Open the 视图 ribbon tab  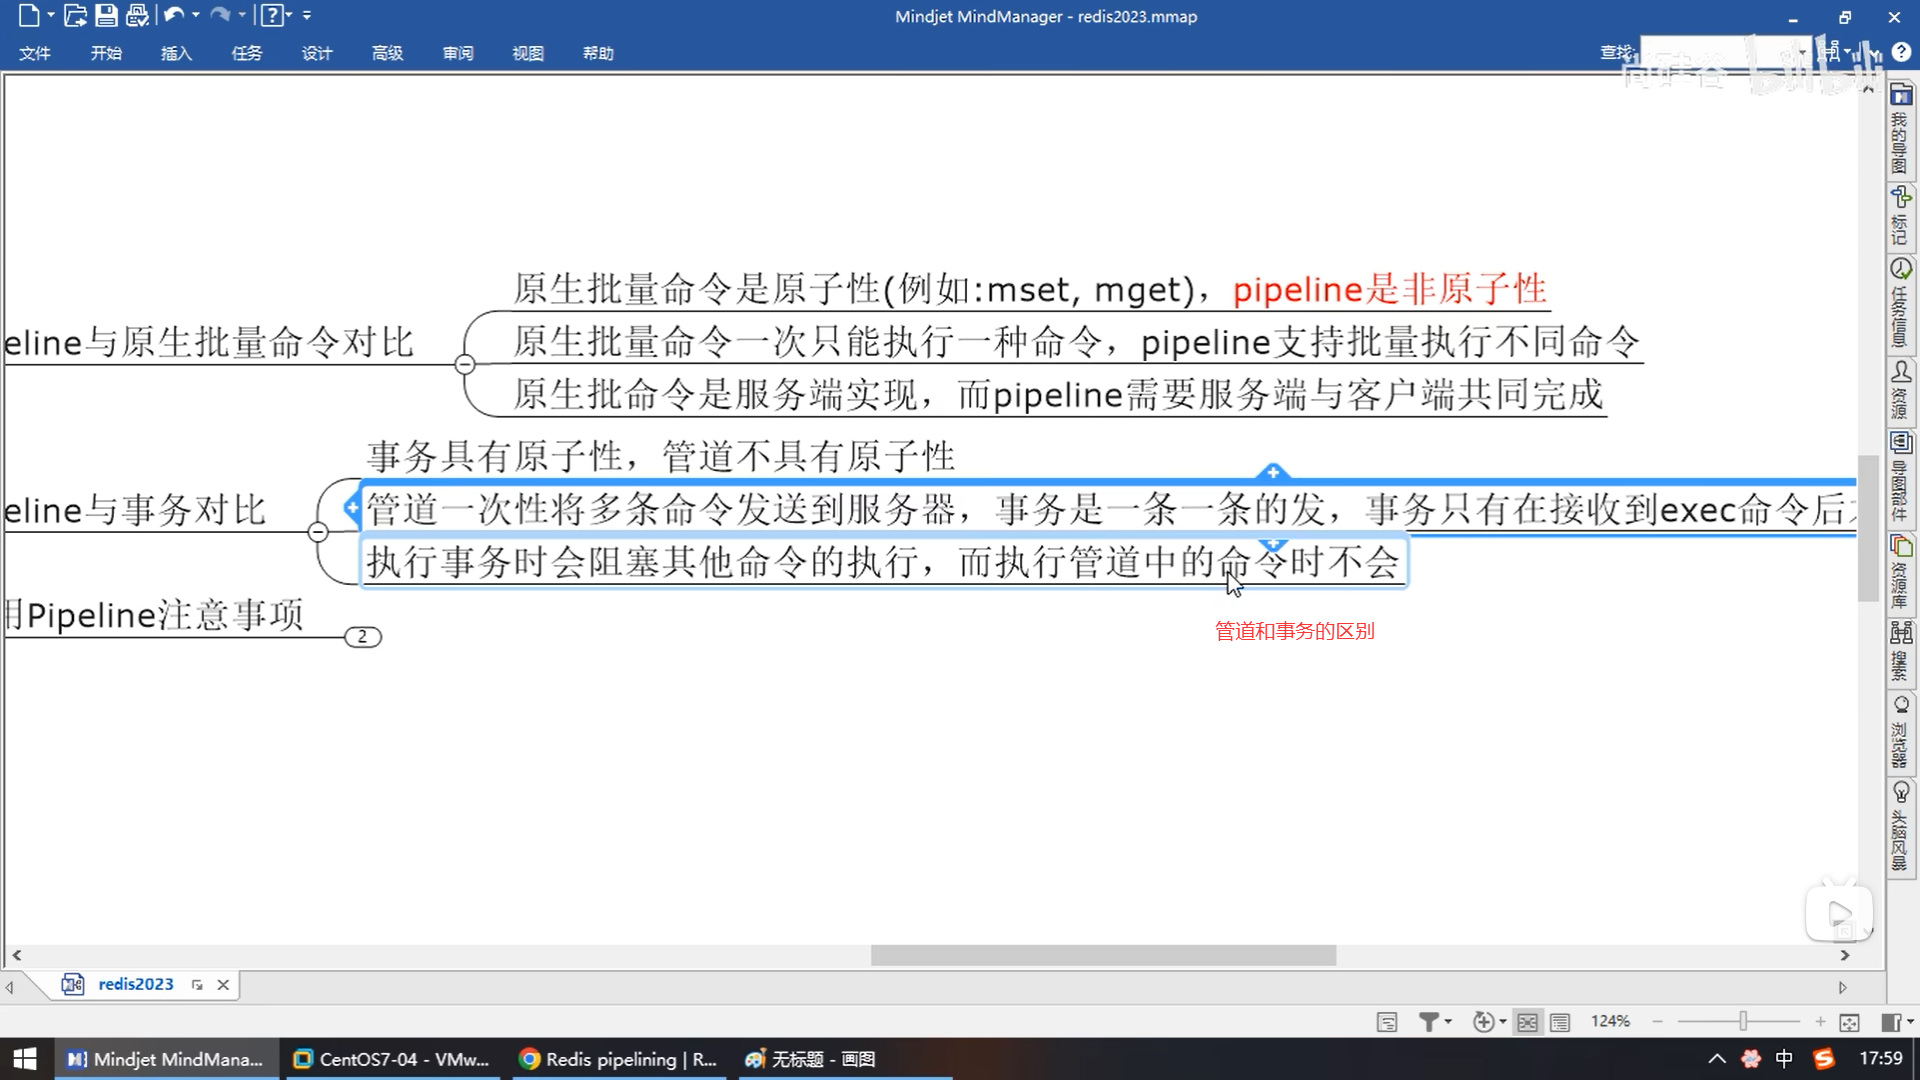pos(527,53)
